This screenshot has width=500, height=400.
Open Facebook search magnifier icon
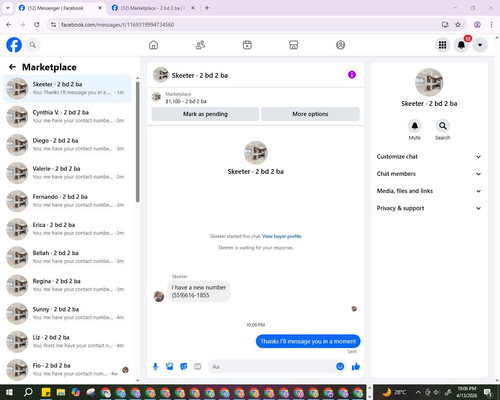coord(33,45)
